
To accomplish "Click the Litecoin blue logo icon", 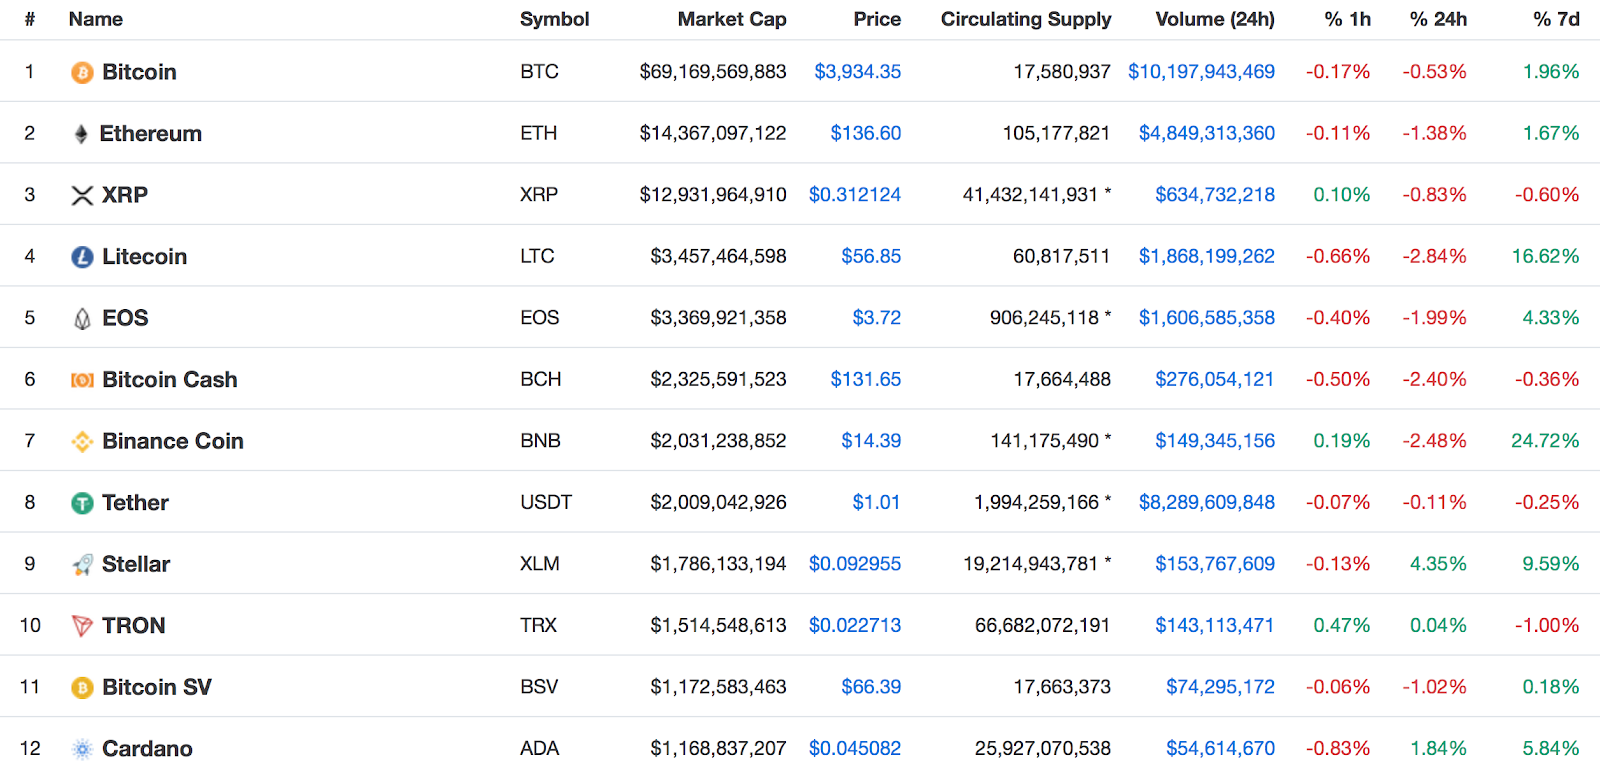I will coord(82,257).
